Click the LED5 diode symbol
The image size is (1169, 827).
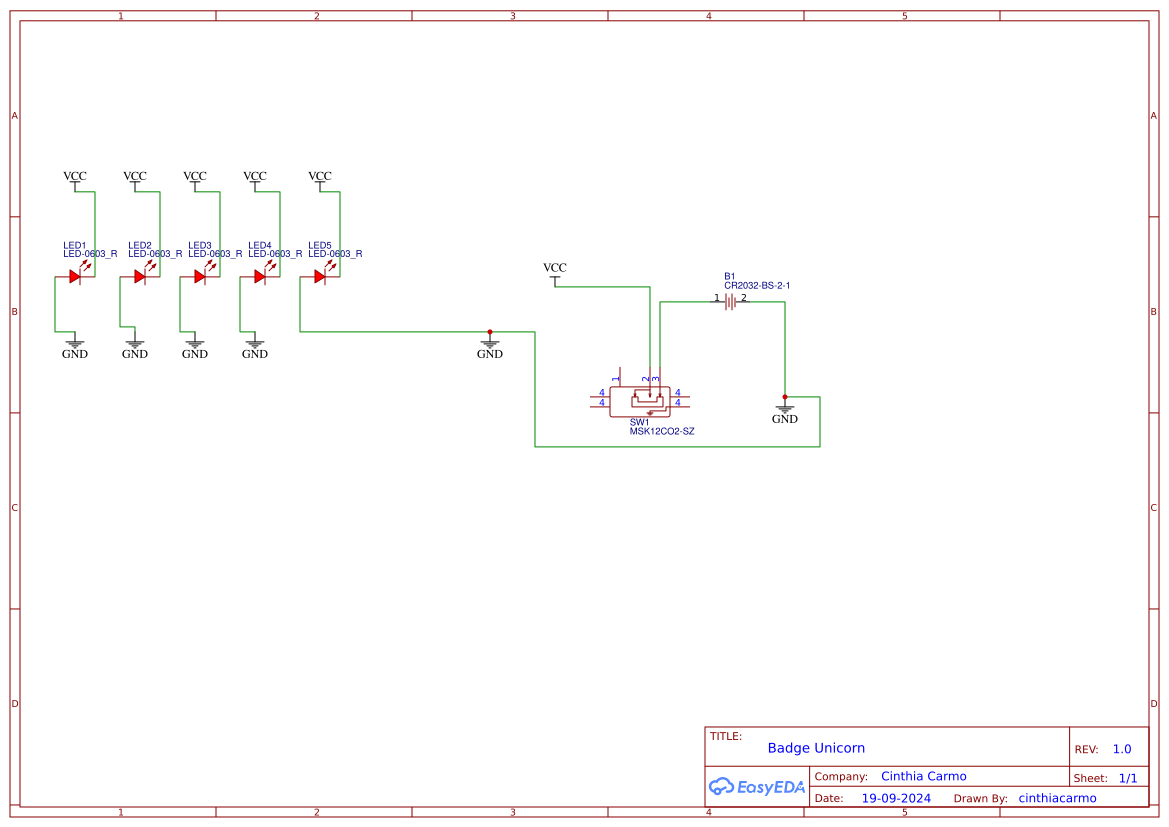(x=321, y=277)
